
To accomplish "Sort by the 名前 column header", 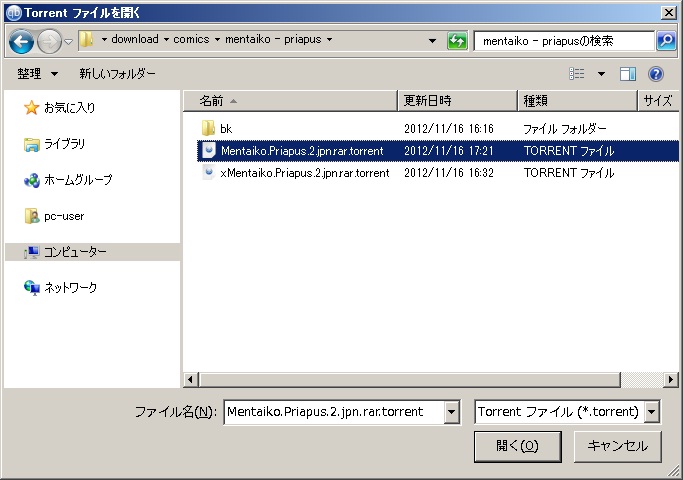I will [x=291, y=101].
